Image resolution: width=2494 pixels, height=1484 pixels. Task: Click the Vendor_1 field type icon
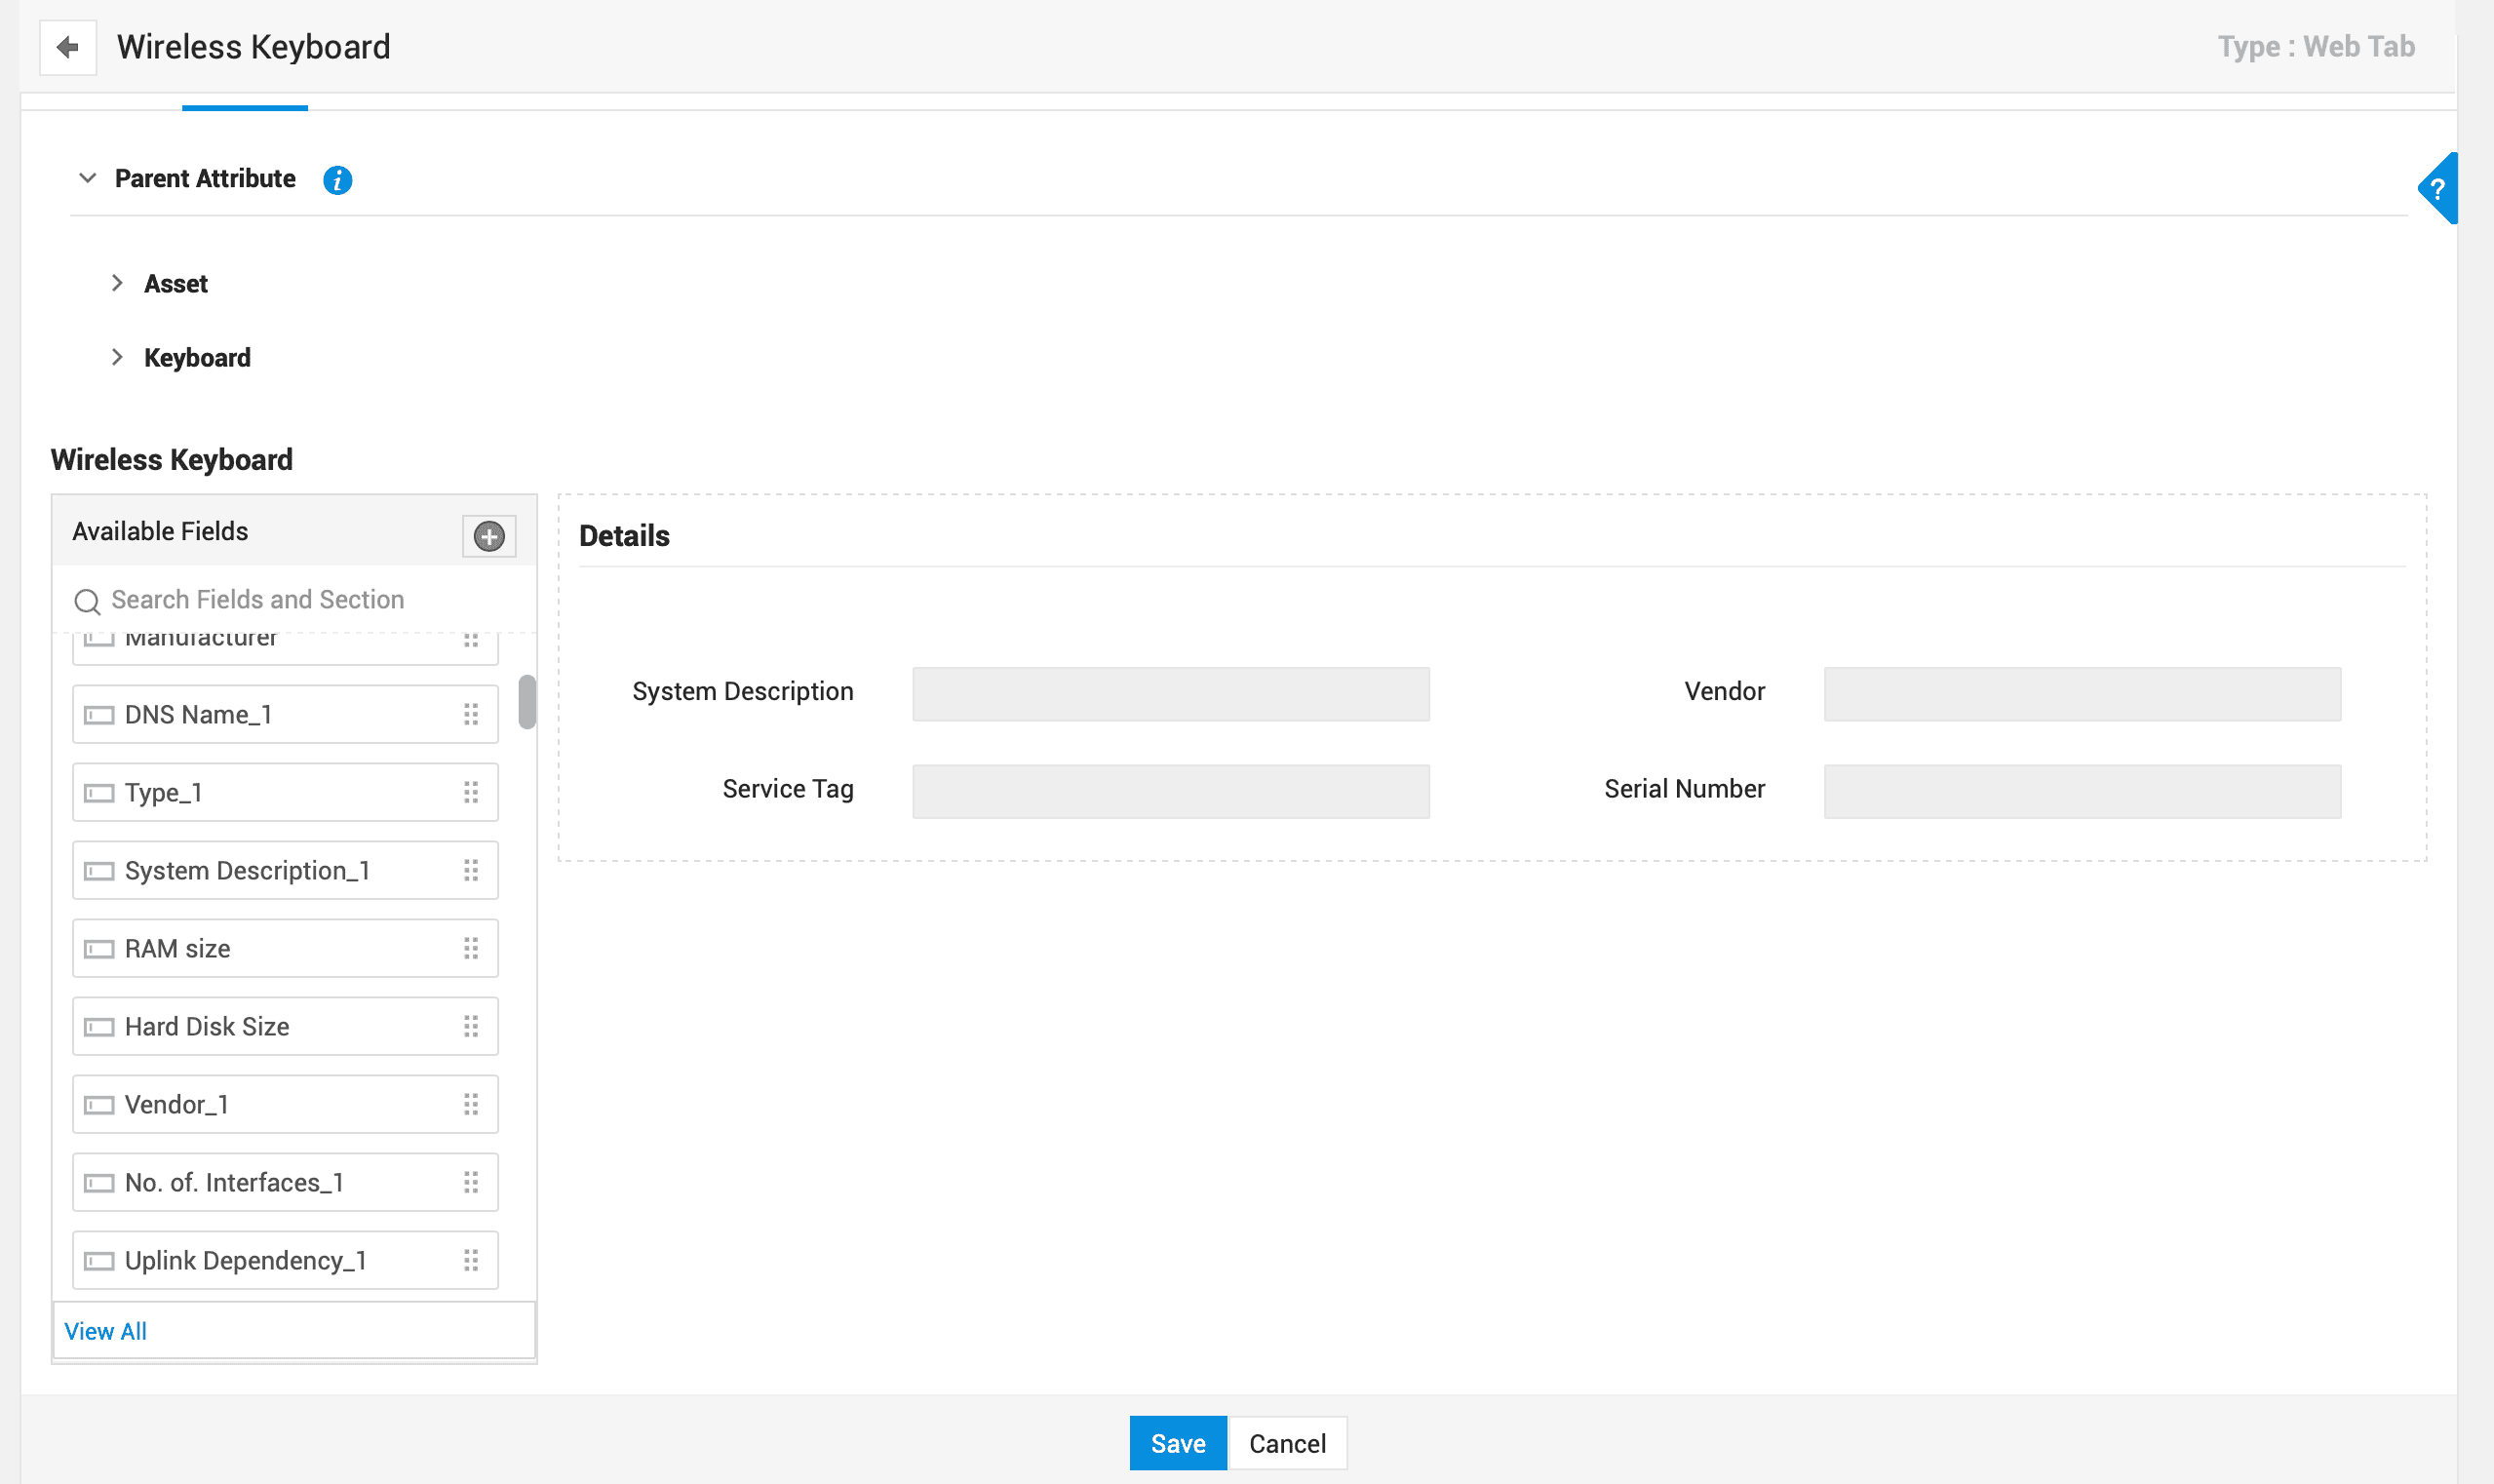coord(99,1105)
